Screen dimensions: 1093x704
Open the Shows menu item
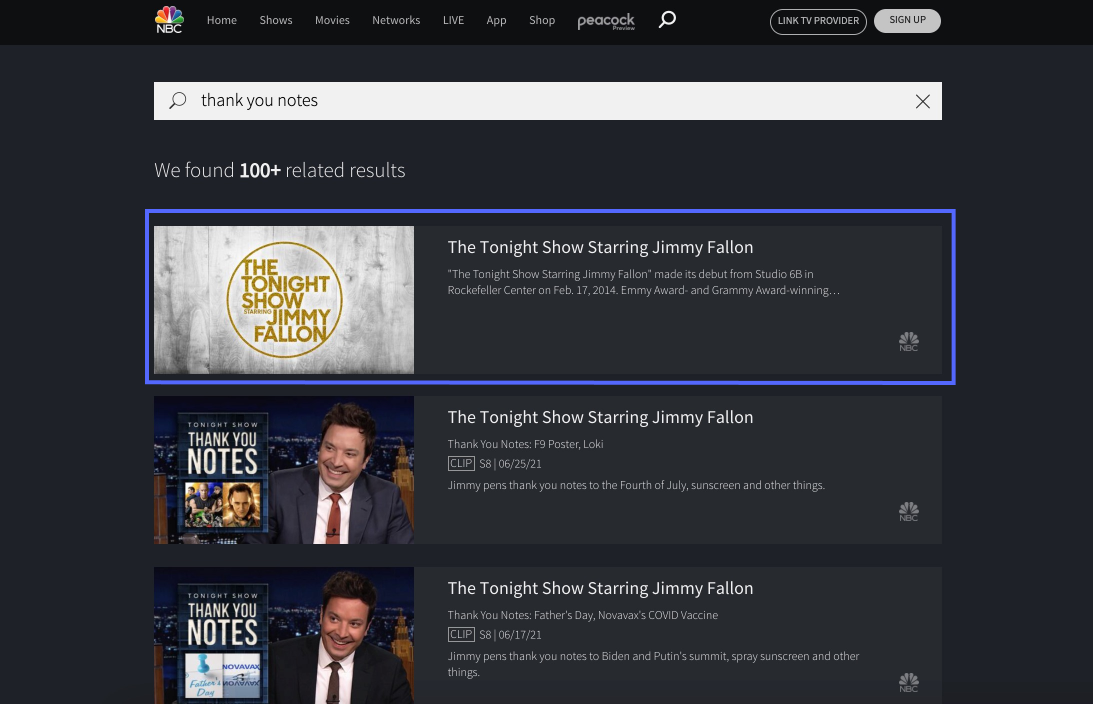pyautogui.click(x=276, y=20)
